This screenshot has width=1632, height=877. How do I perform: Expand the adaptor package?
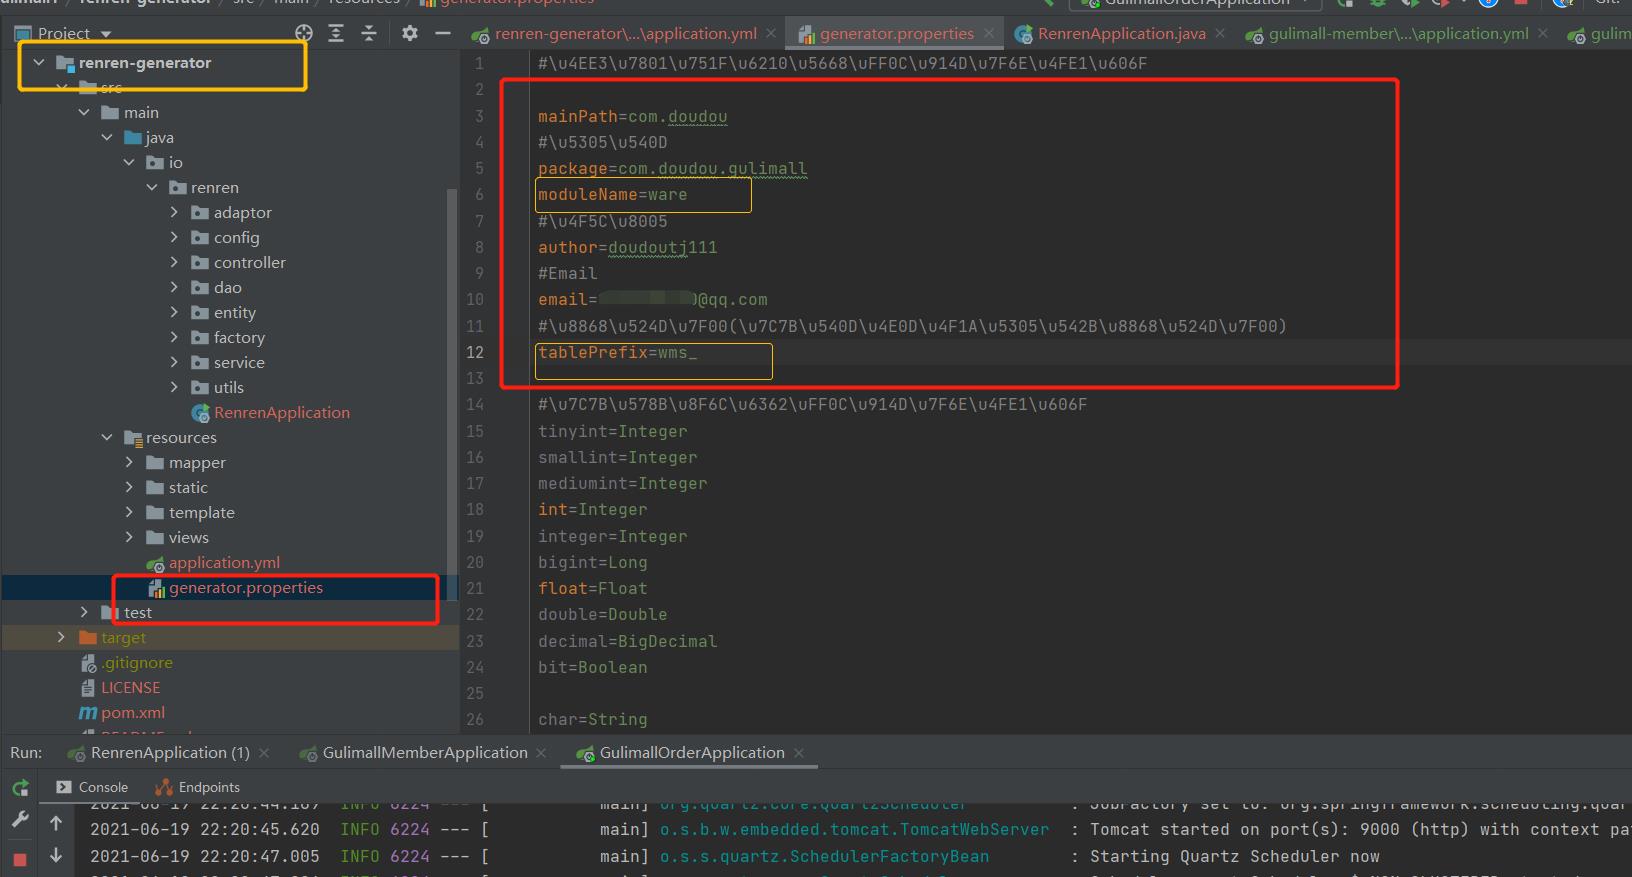[174, 212]
